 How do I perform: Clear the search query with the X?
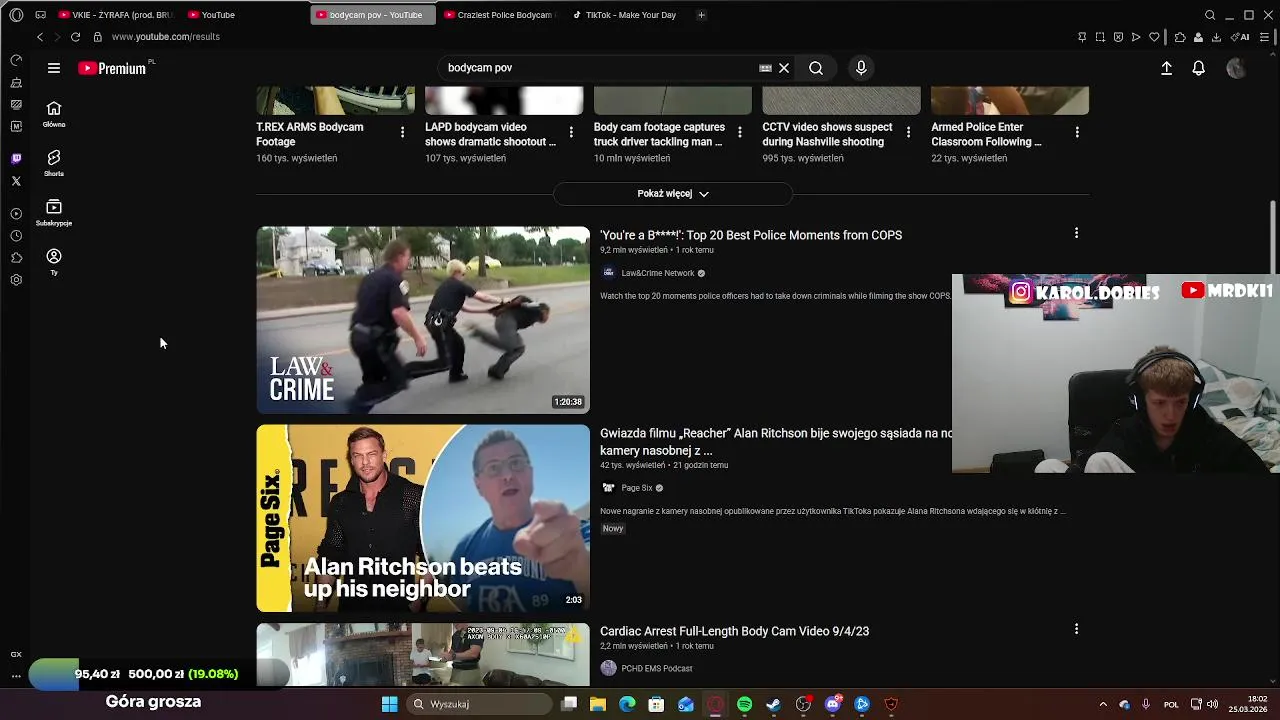coord(784,68)
